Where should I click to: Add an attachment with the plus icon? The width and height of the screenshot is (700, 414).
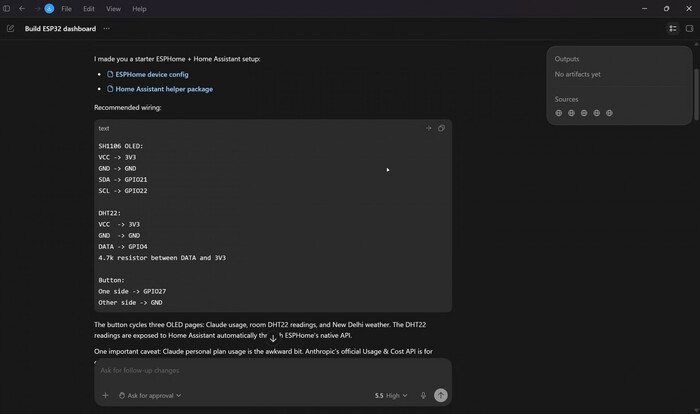pos(105,395)
